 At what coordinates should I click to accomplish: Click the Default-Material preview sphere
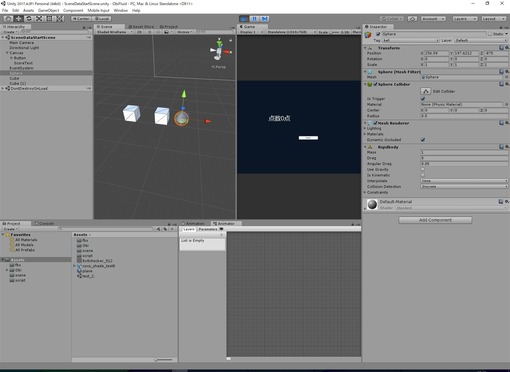372,204
